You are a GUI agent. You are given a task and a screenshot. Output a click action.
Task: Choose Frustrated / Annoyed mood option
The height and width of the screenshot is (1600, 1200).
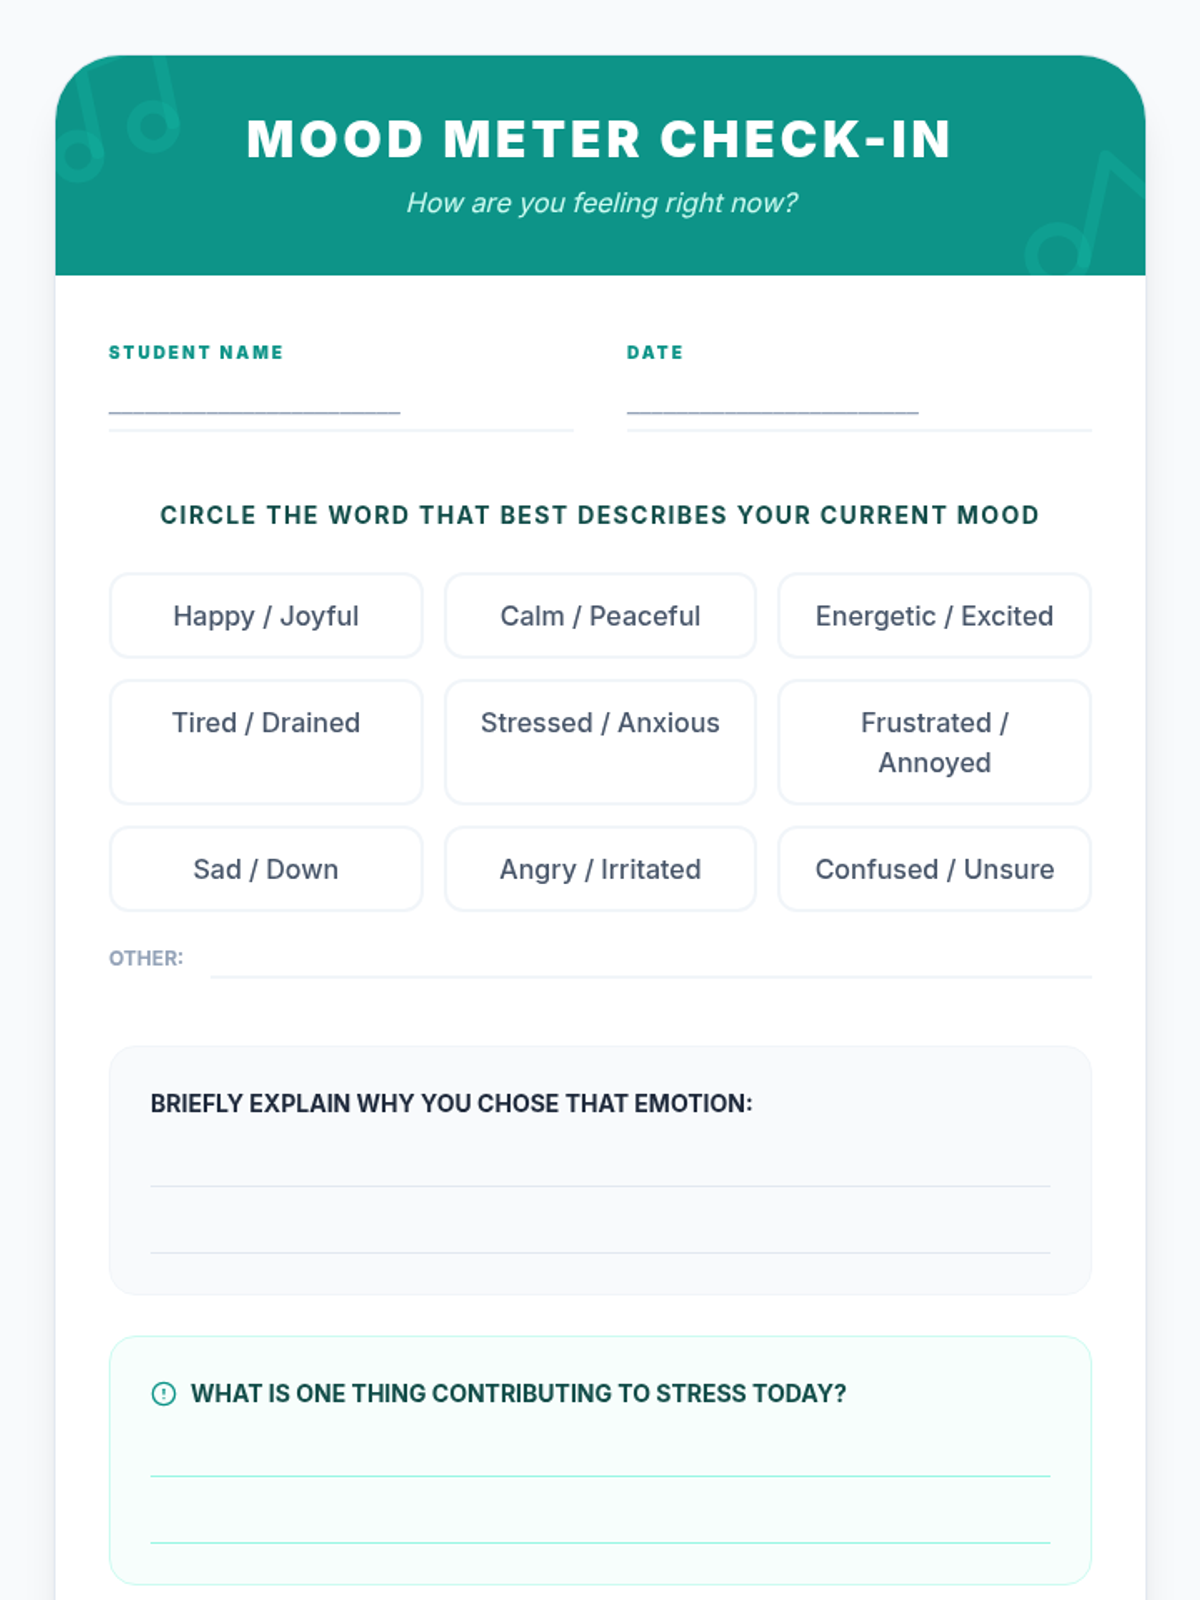934,741
